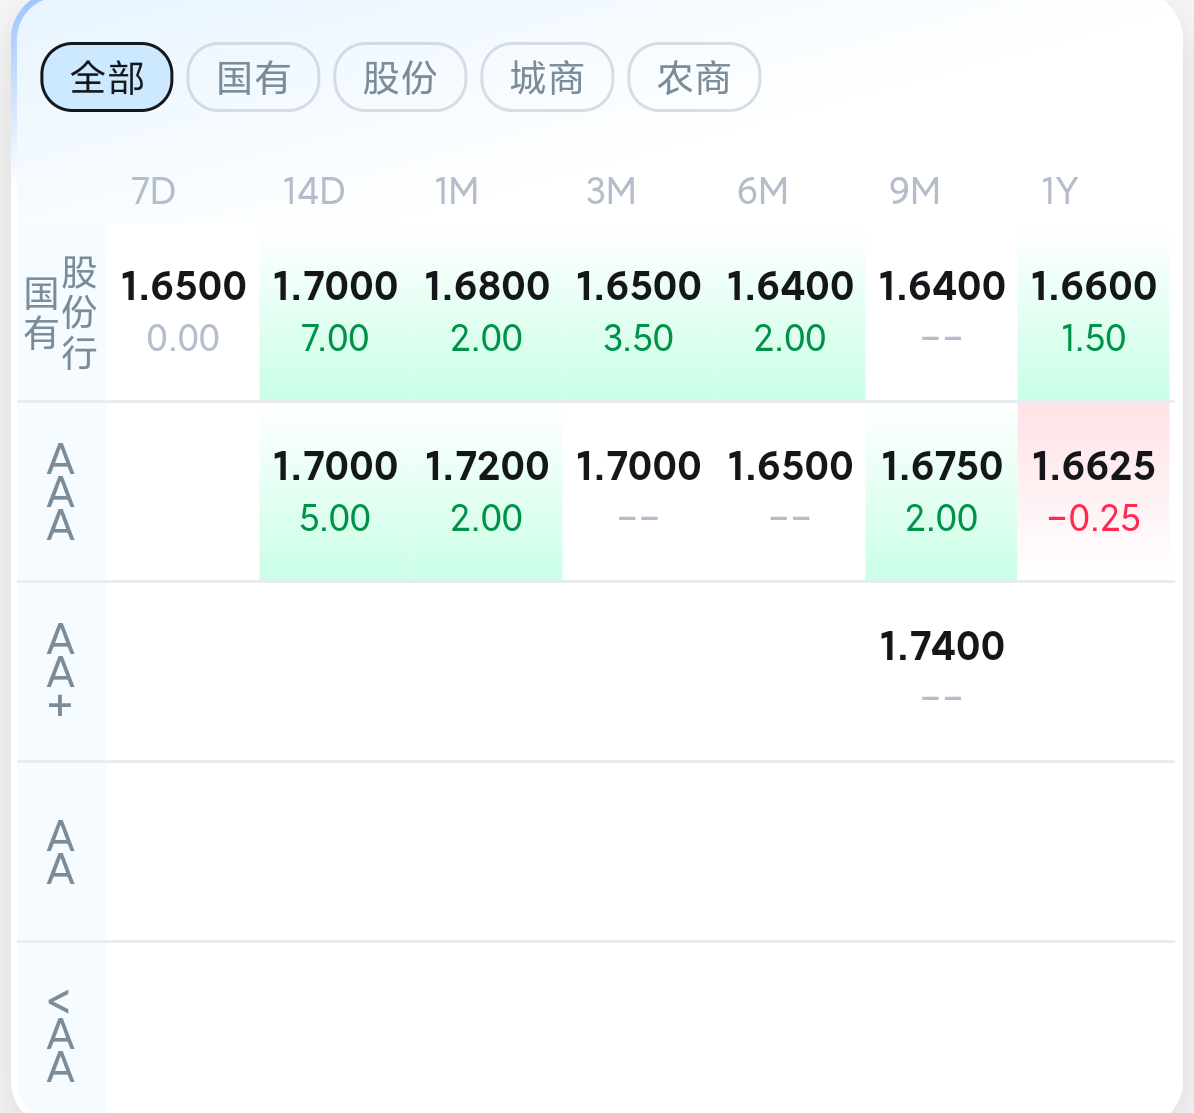Click the AA+ rating row label

pyautogui.click(x=61, y=671)
